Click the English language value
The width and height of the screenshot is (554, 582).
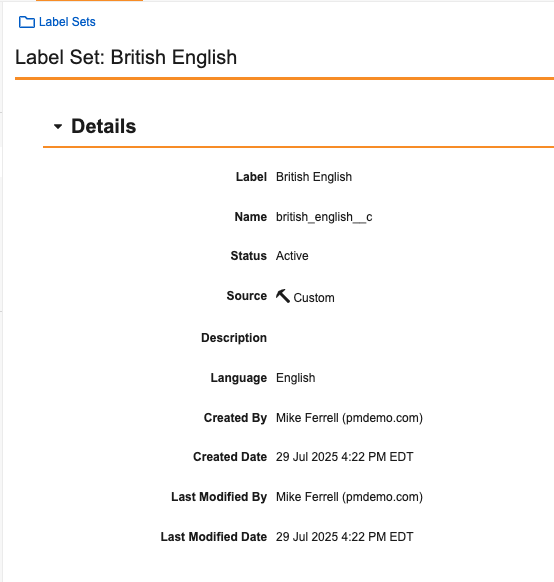tap(295, 378)
